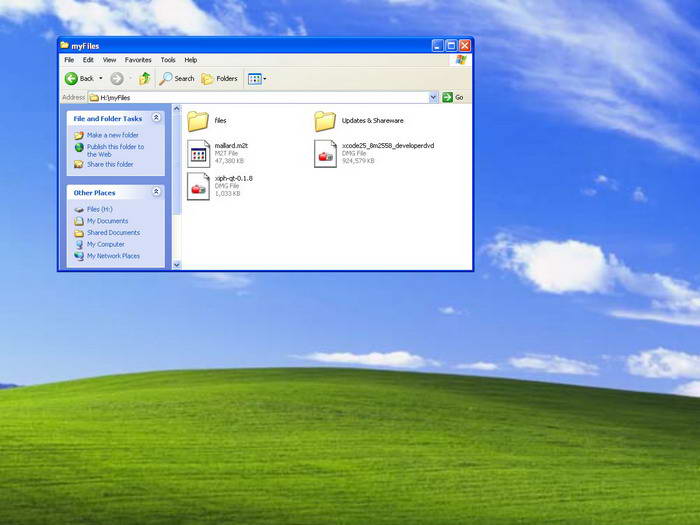This screenshot has width=700, height=525.
Task: Collapse the Other Places panel
Action: tap(156, 192)
